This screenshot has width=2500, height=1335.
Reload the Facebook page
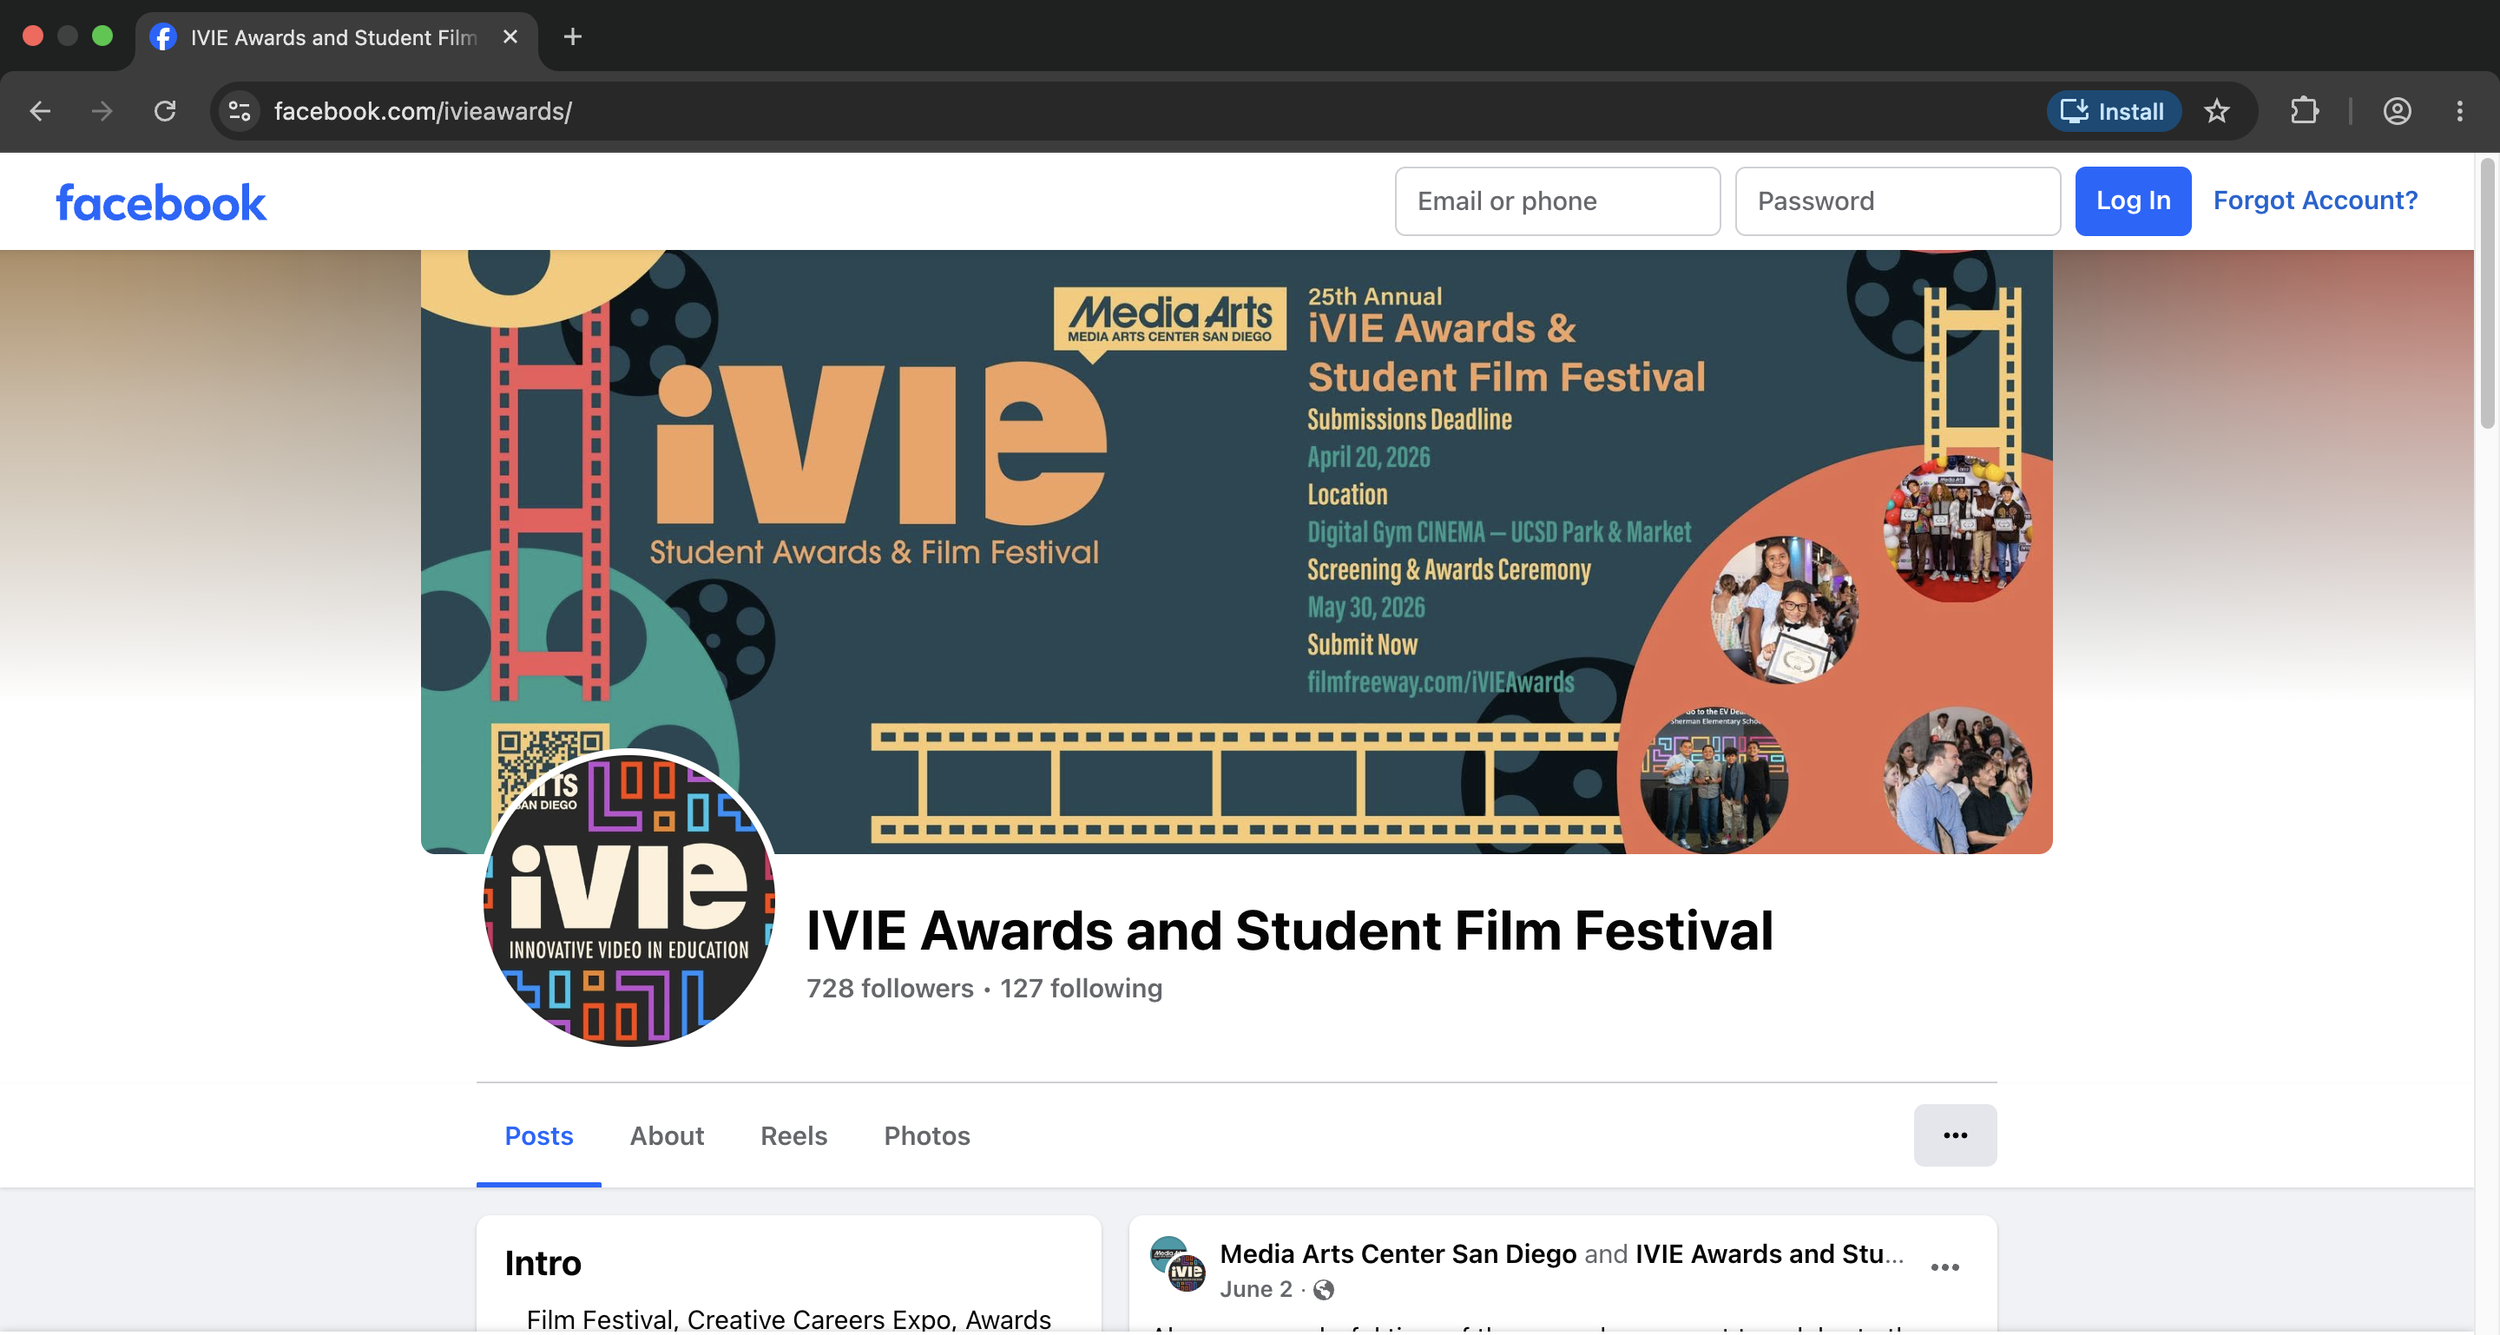165,111
